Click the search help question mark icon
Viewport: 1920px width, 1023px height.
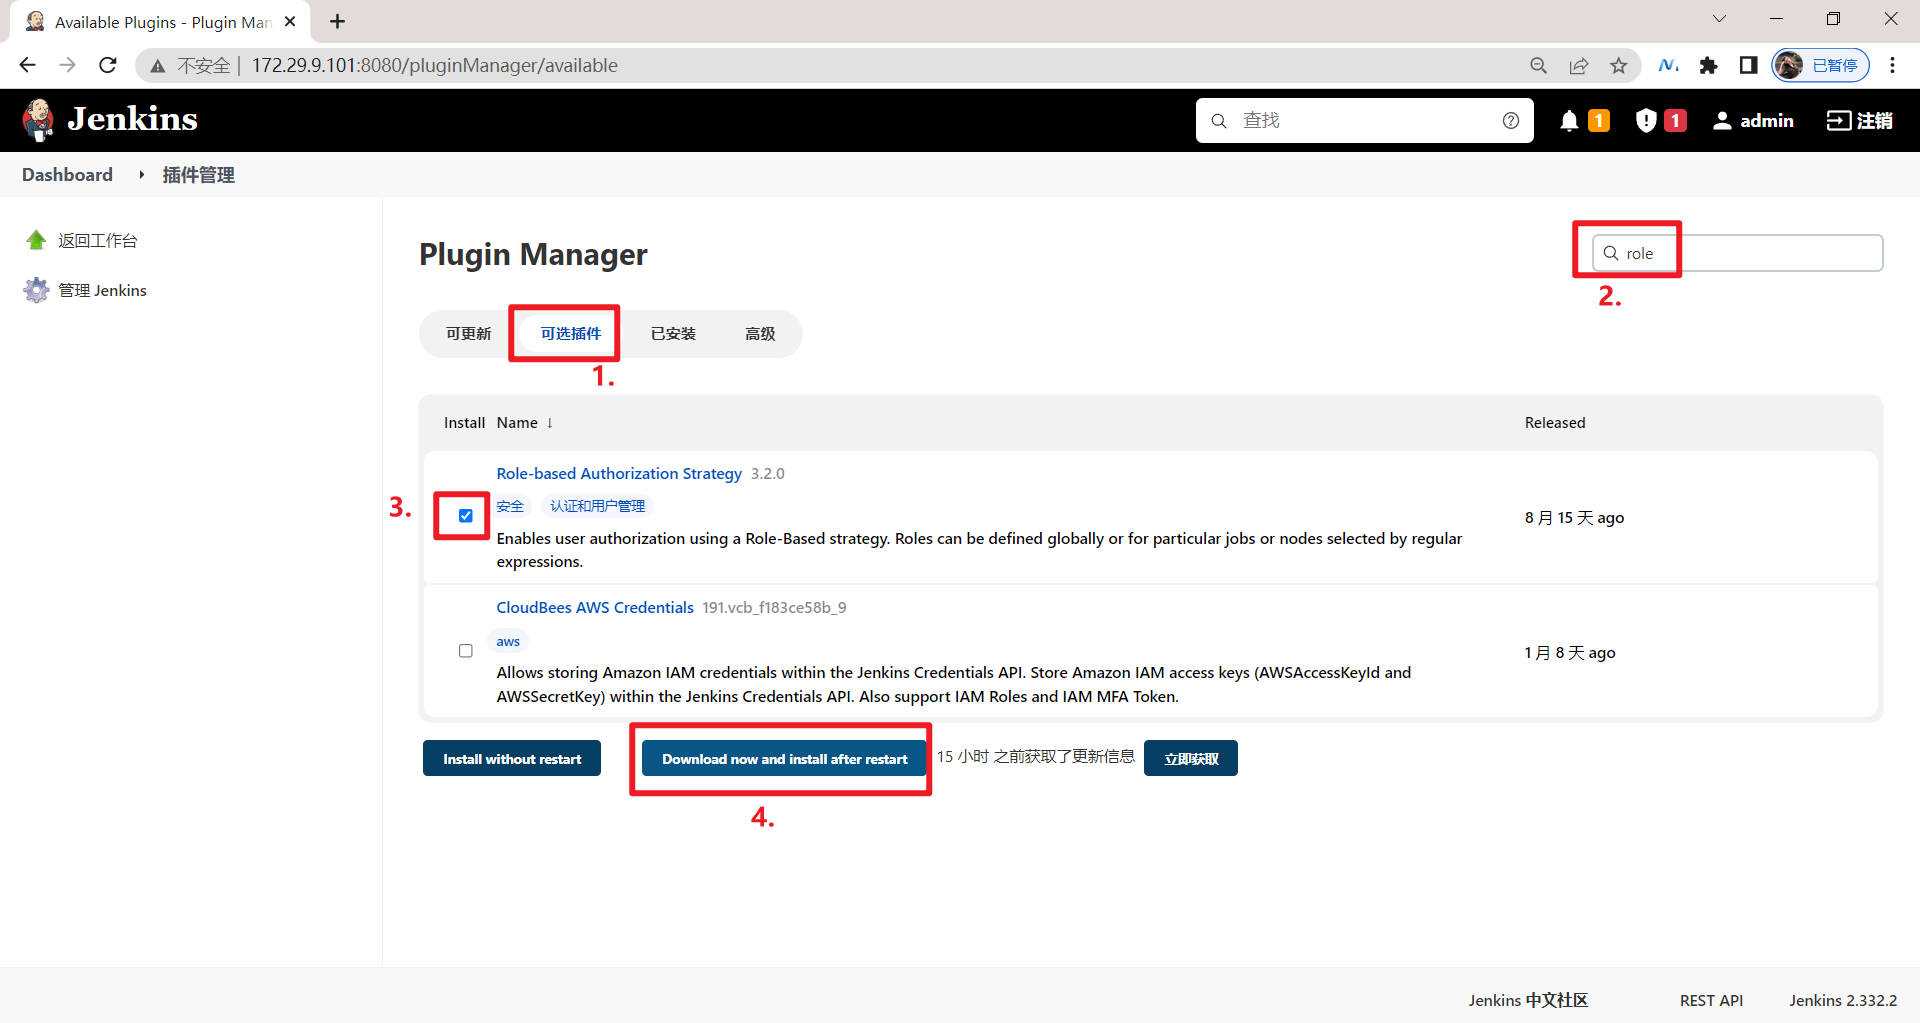coord(1511,121)
